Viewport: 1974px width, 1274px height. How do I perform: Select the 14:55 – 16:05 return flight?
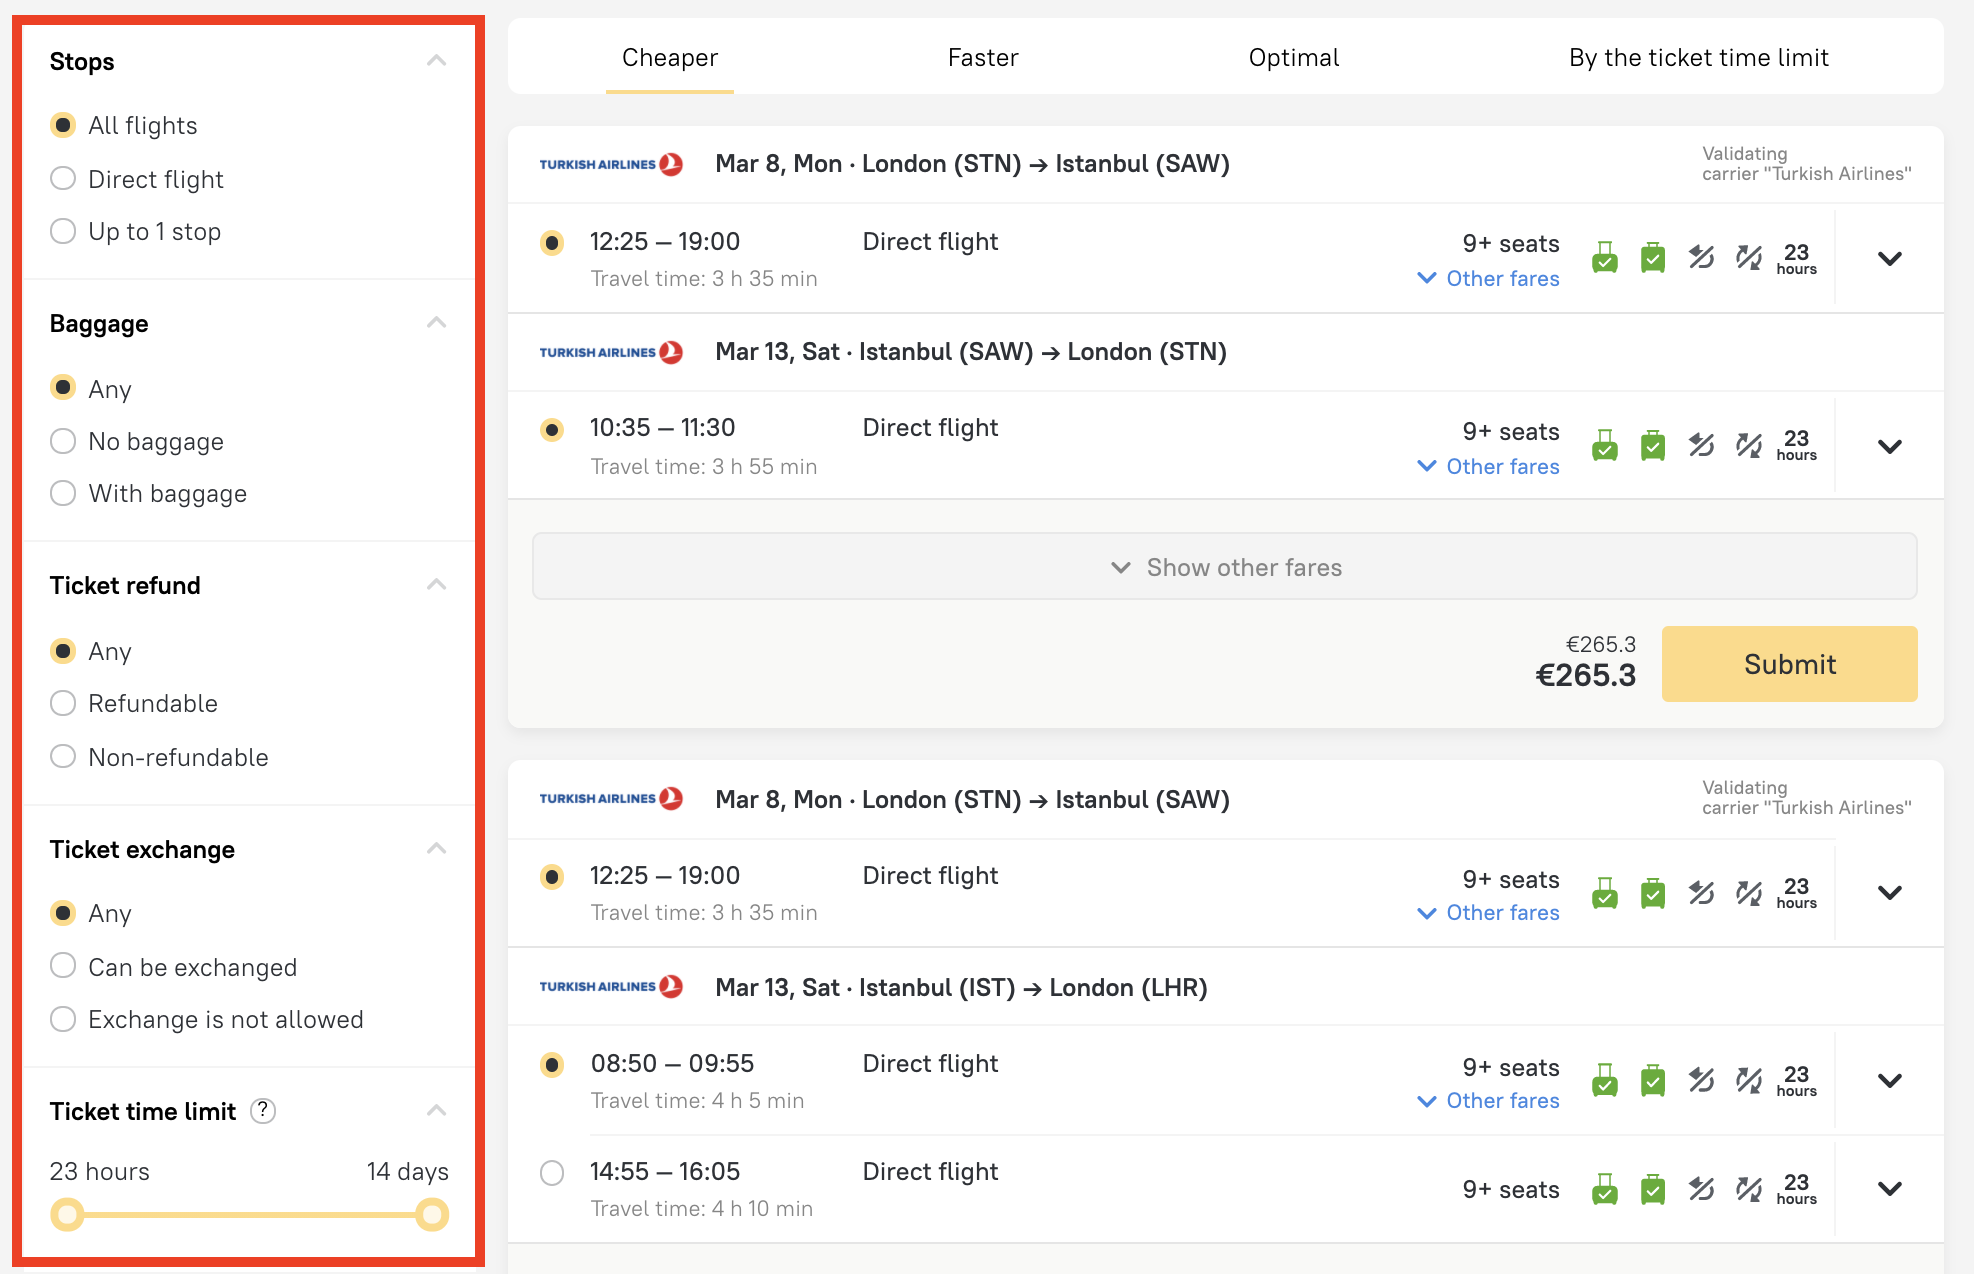coord(552,1173)
